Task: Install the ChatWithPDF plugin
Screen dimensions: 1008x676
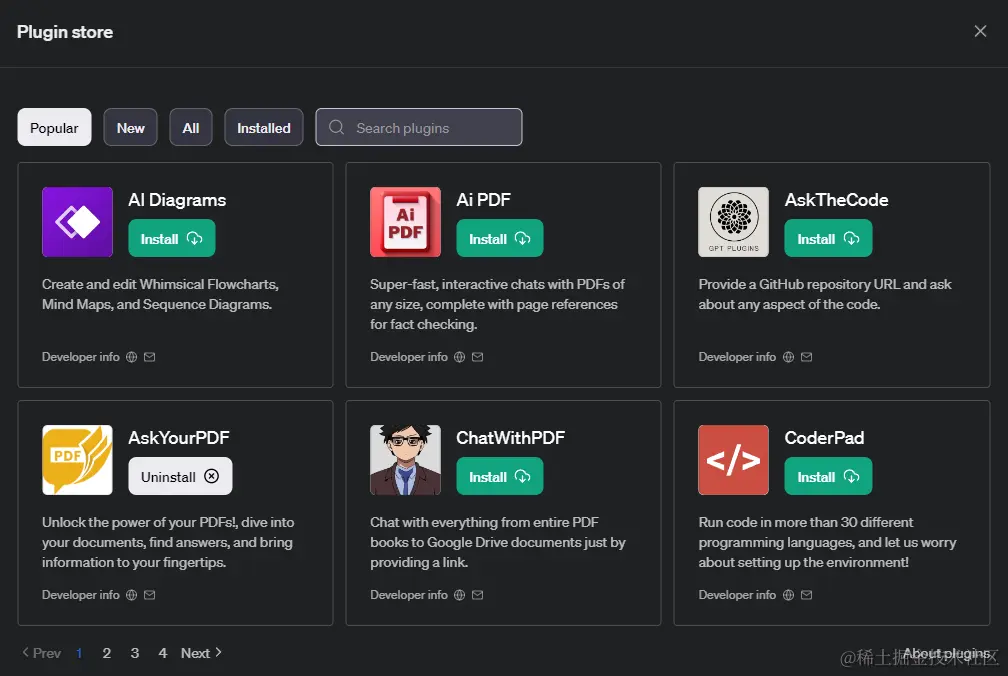Action: 500,476
